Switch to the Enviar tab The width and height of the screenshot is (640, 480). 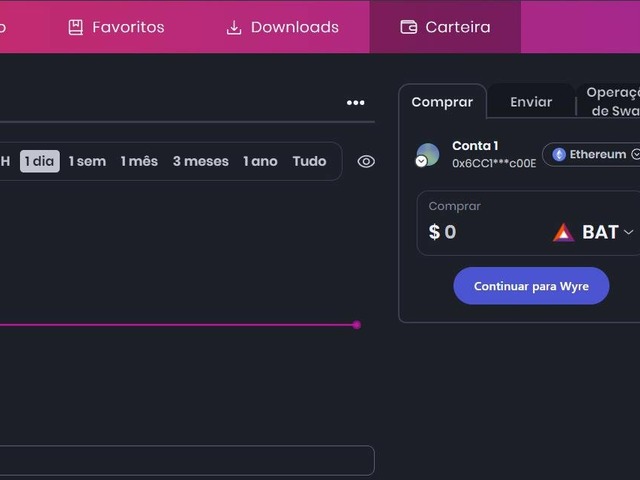[x=531, y=102]
